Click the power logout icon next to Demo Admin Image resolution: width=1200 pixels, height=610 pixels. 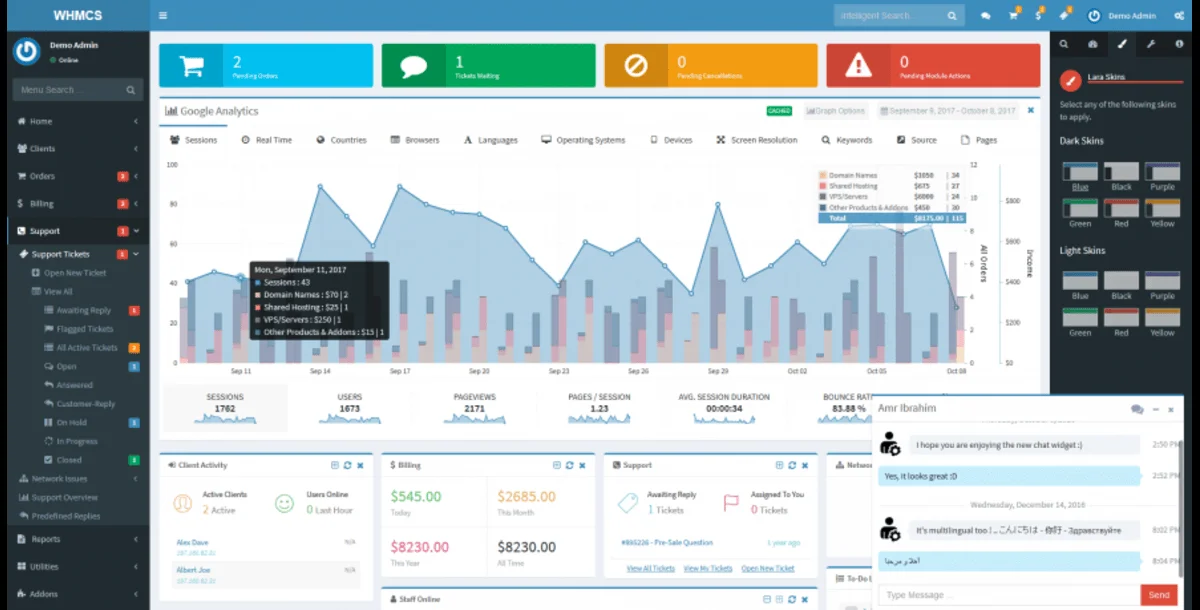tap(1095, 15)
